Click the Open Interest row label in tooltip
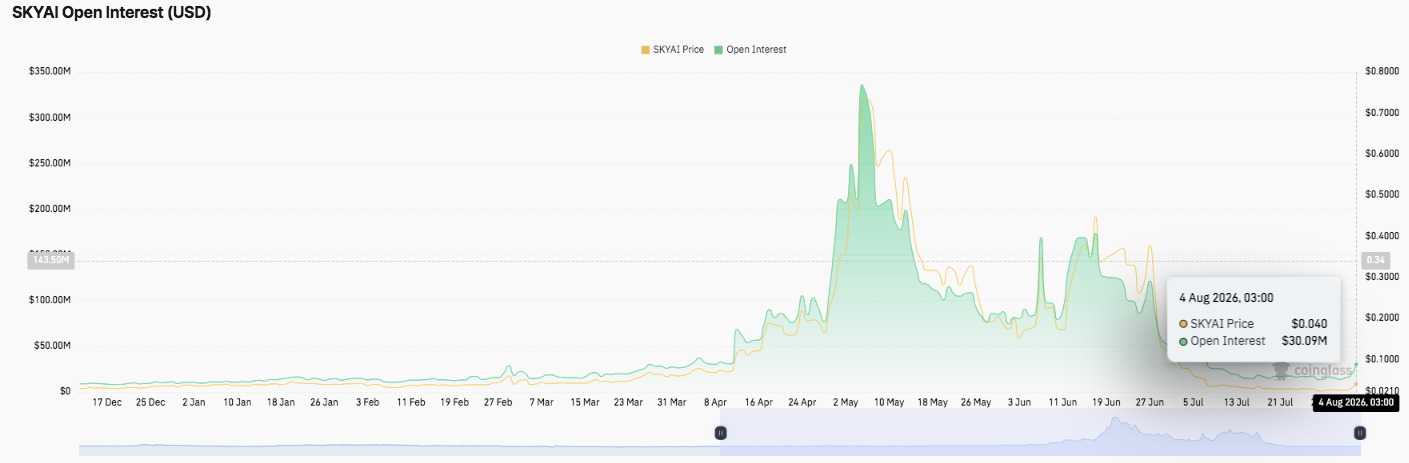 click(x=1228, y=341)
